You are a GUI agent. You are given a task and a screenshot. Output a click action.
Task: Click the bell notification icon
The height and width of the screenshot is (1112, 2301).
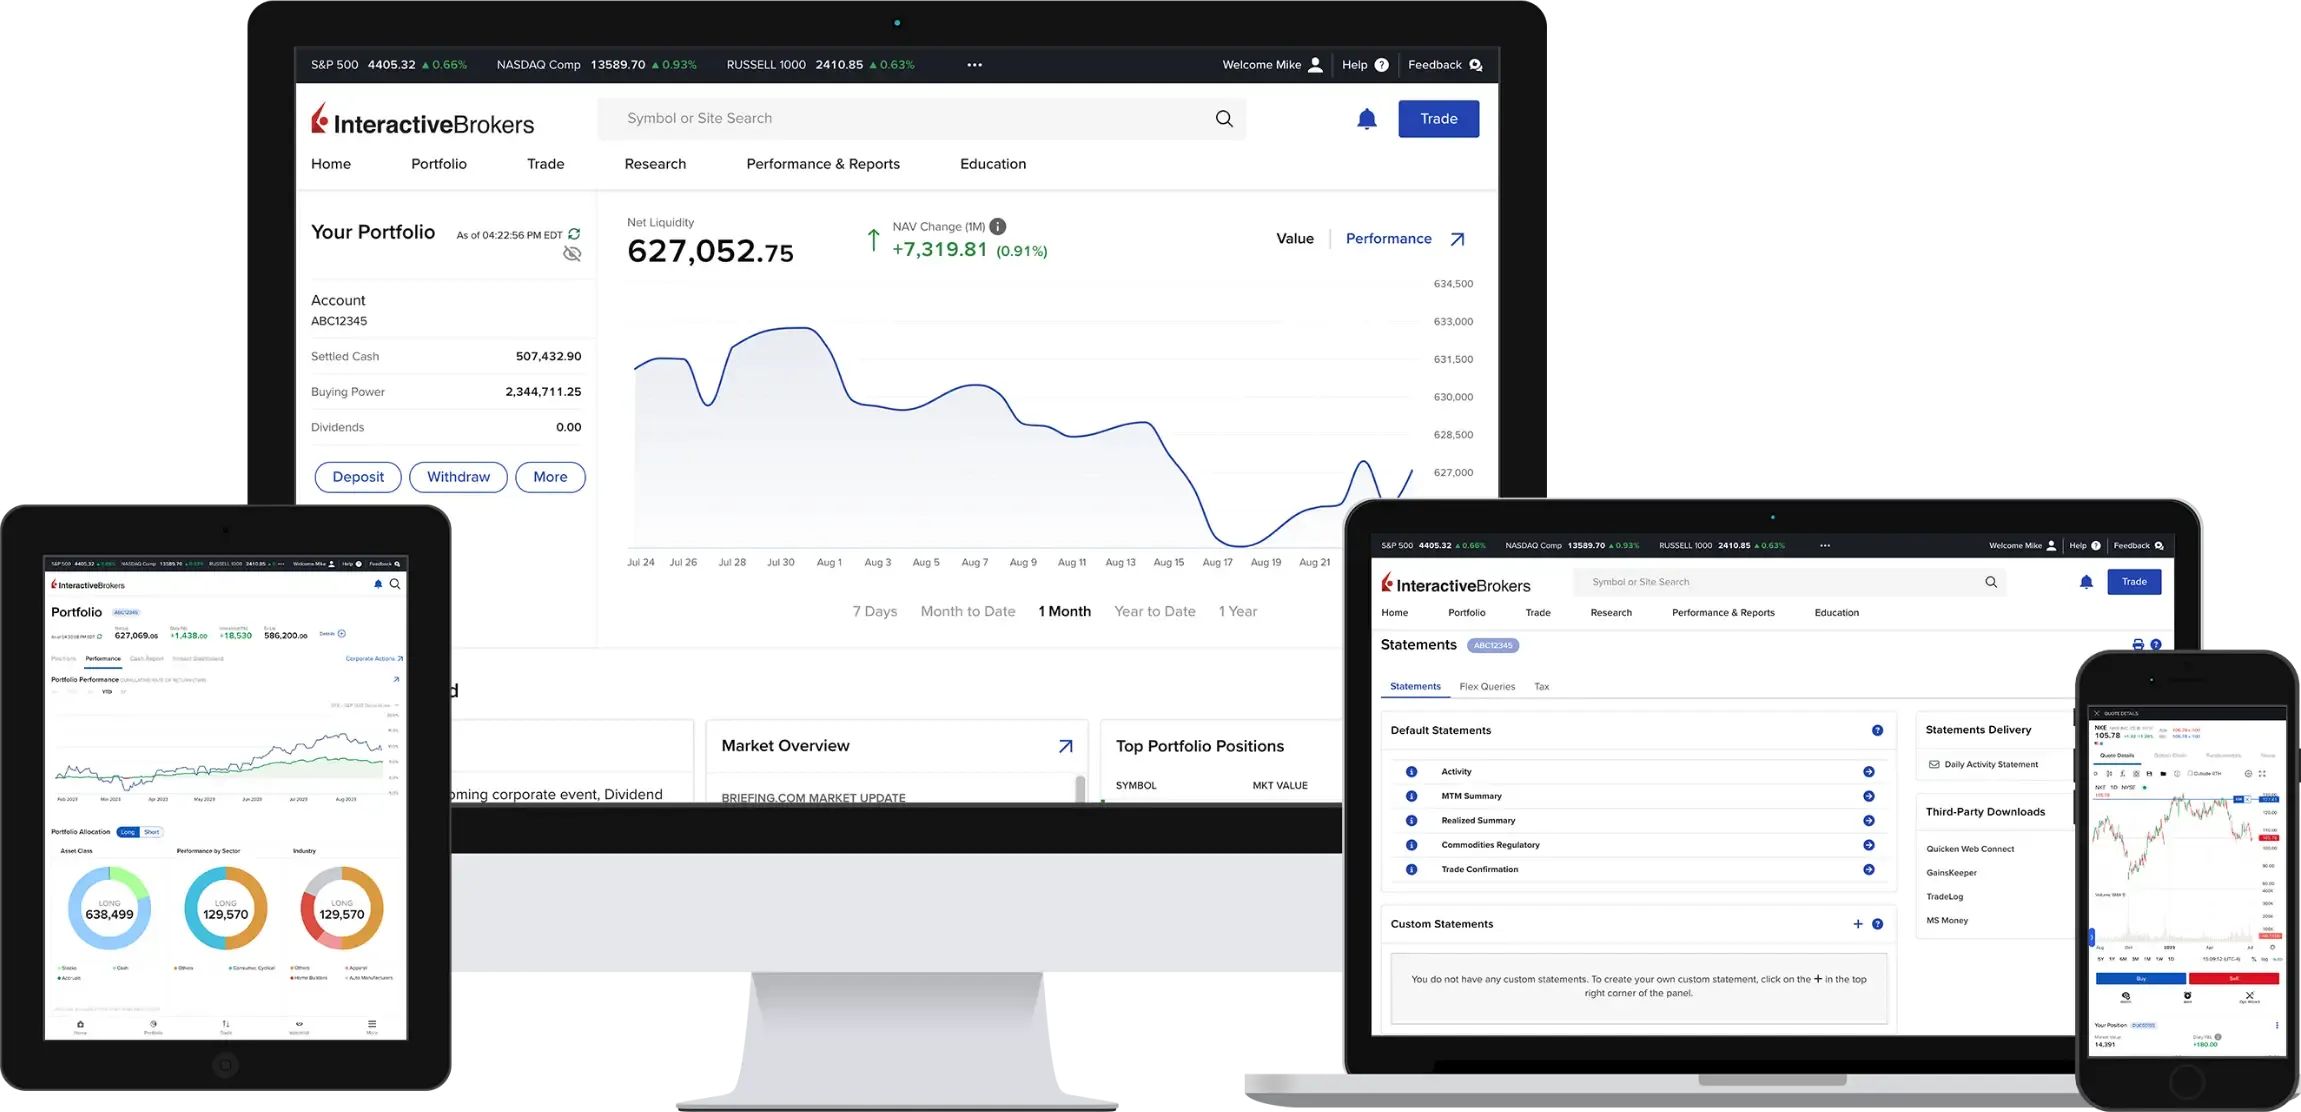1365,117
